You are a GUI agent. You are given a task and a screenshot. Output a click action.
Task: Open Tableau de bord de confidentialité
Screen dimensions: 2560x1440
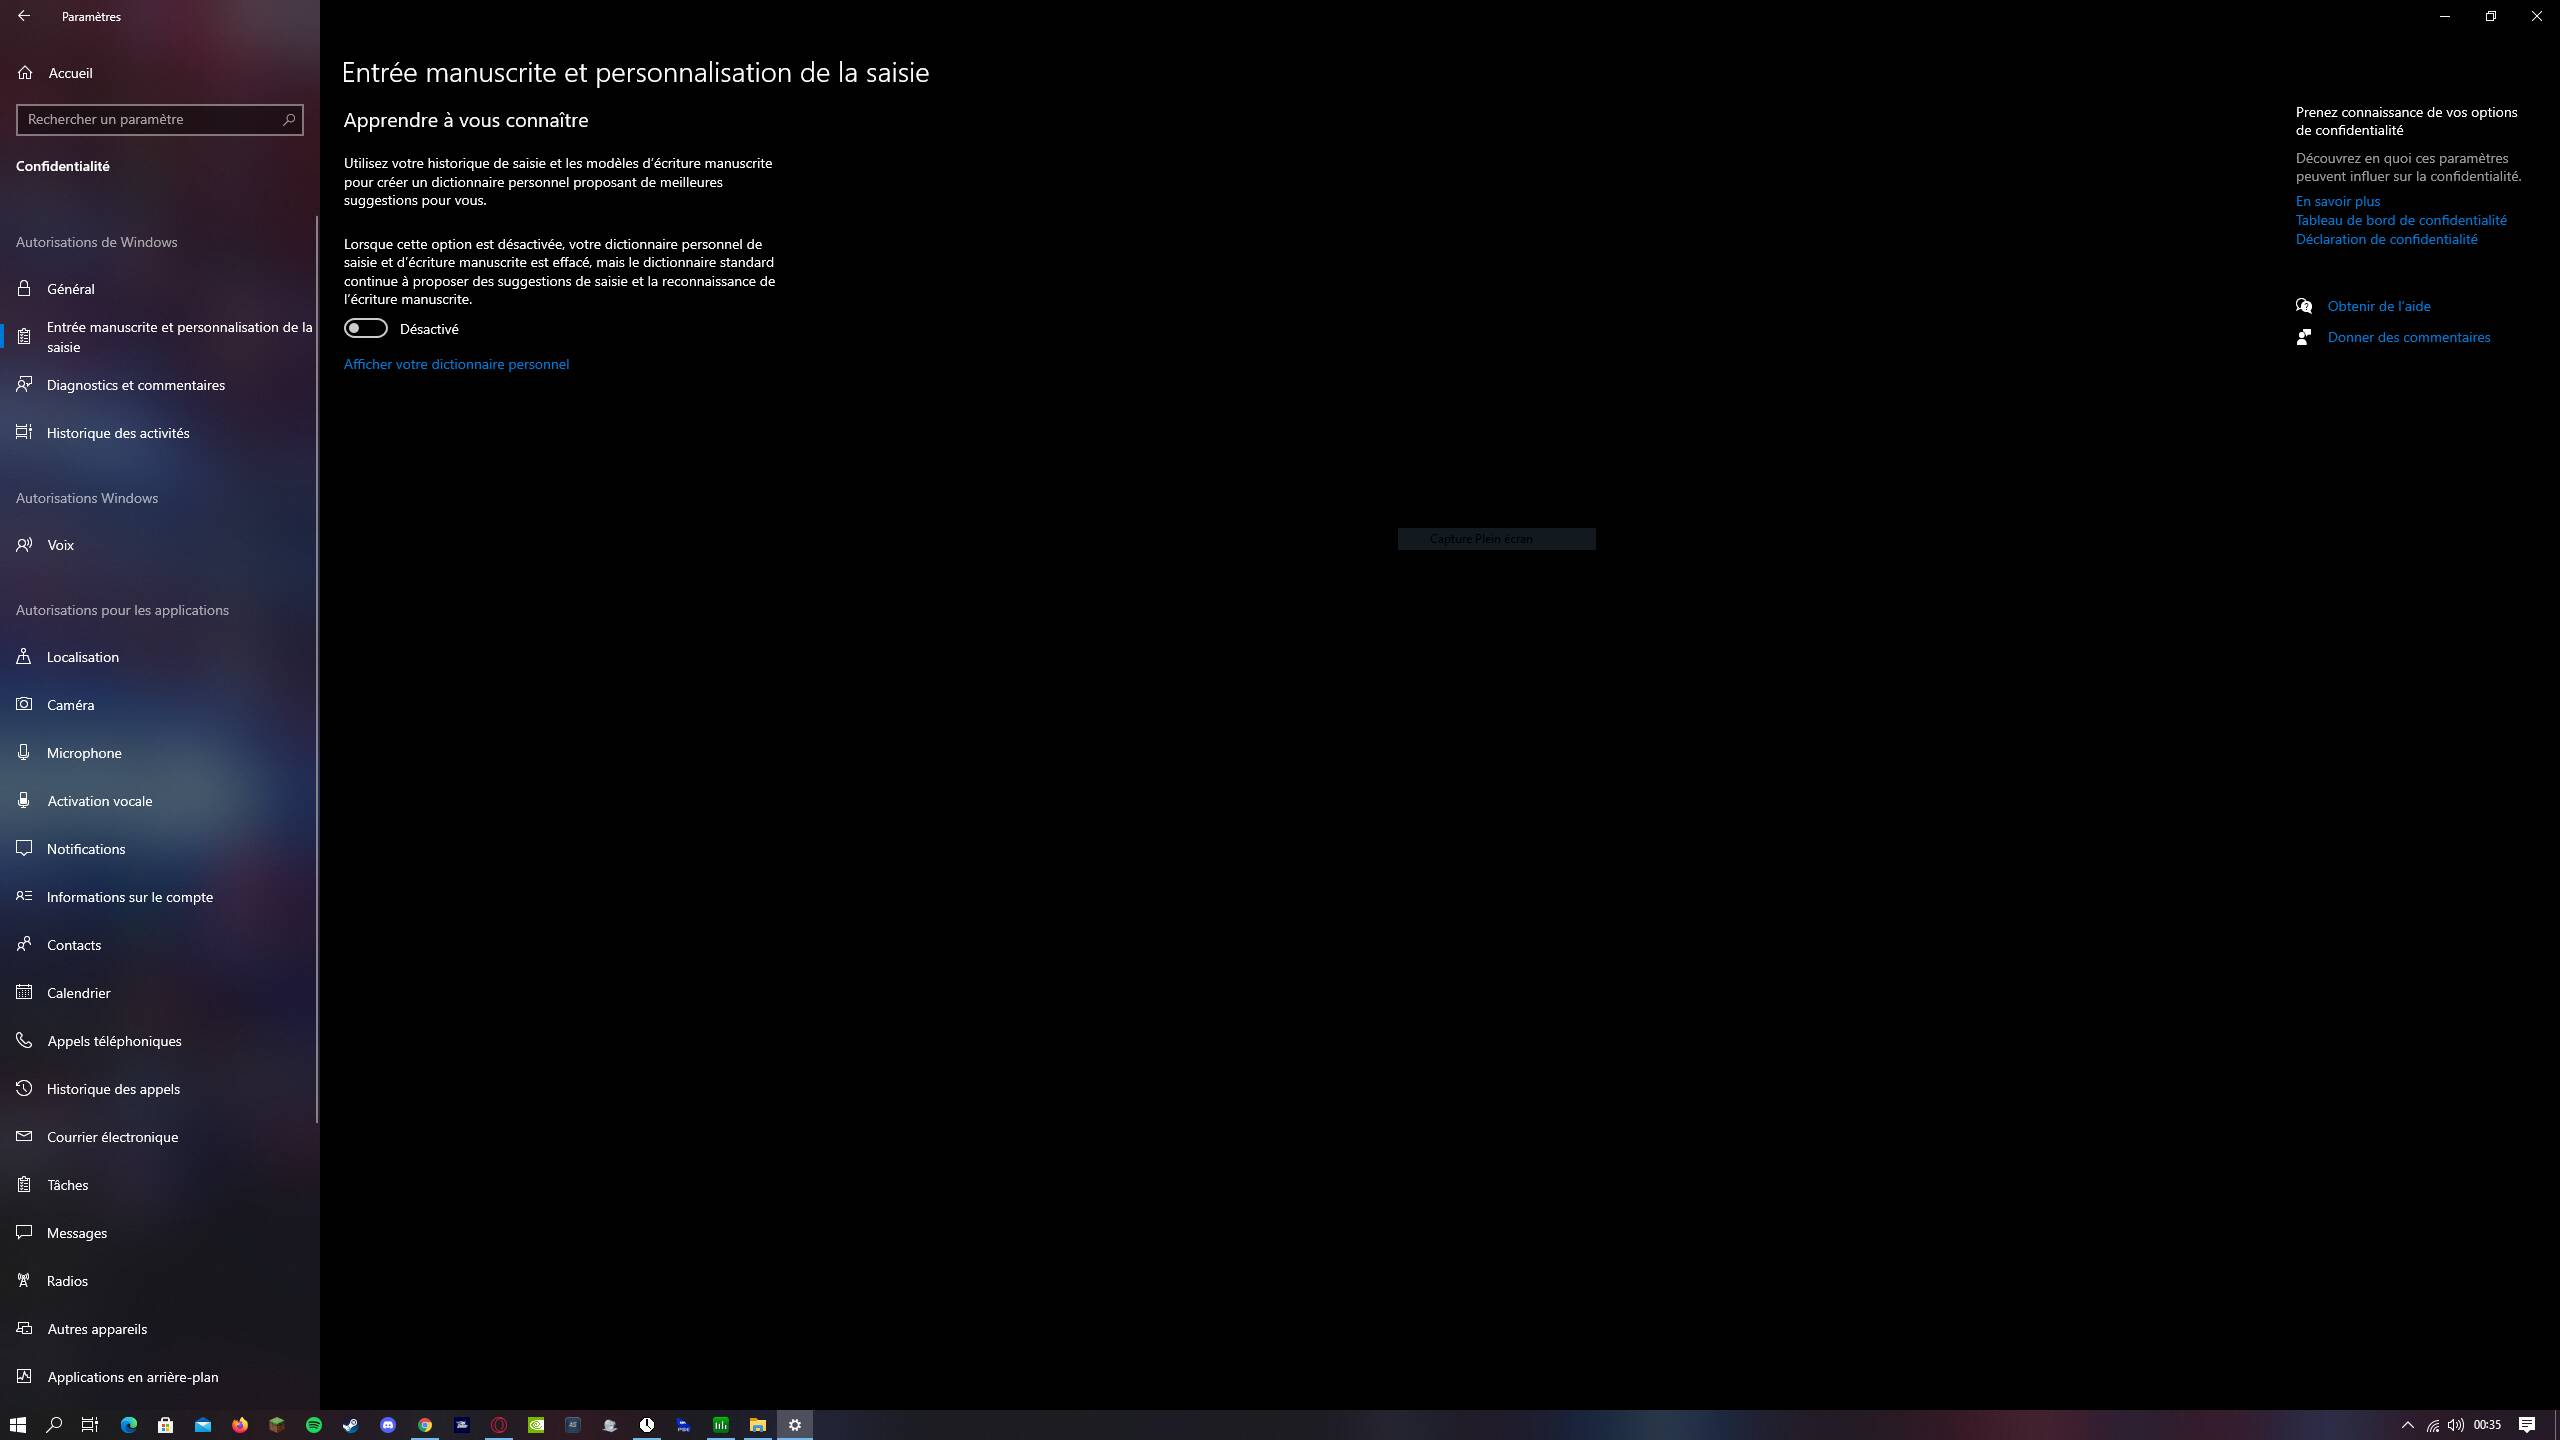coord(2400,220)
